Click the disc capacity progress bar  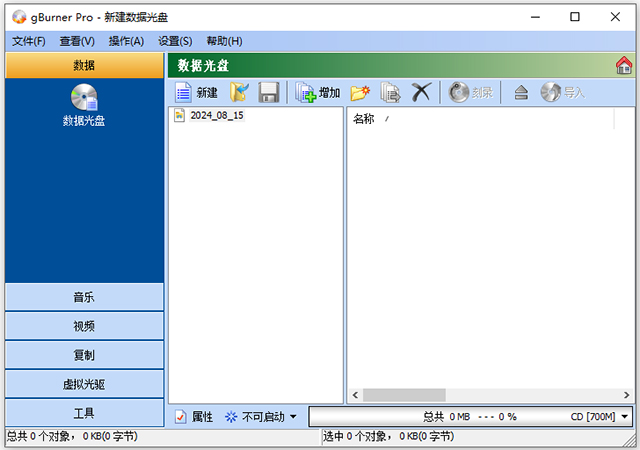coord(471,417)
